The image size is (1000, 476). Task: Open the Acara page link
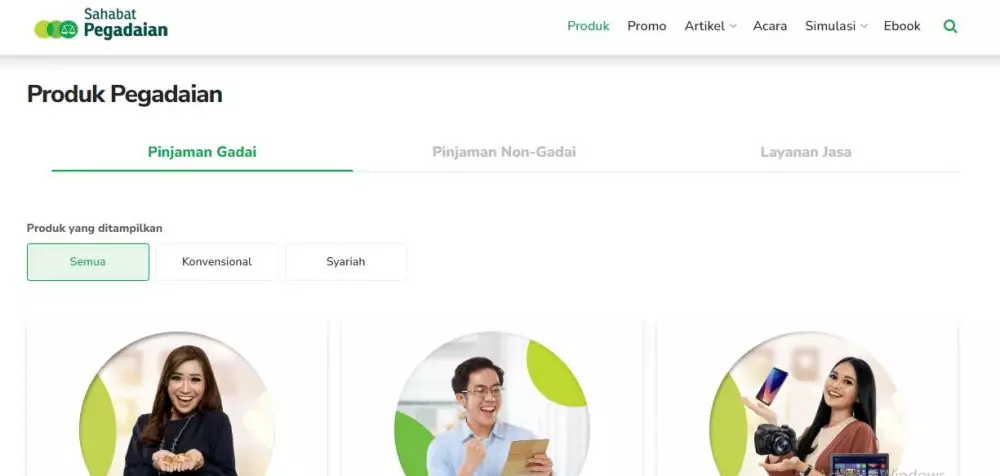click(x=770, y=26)
